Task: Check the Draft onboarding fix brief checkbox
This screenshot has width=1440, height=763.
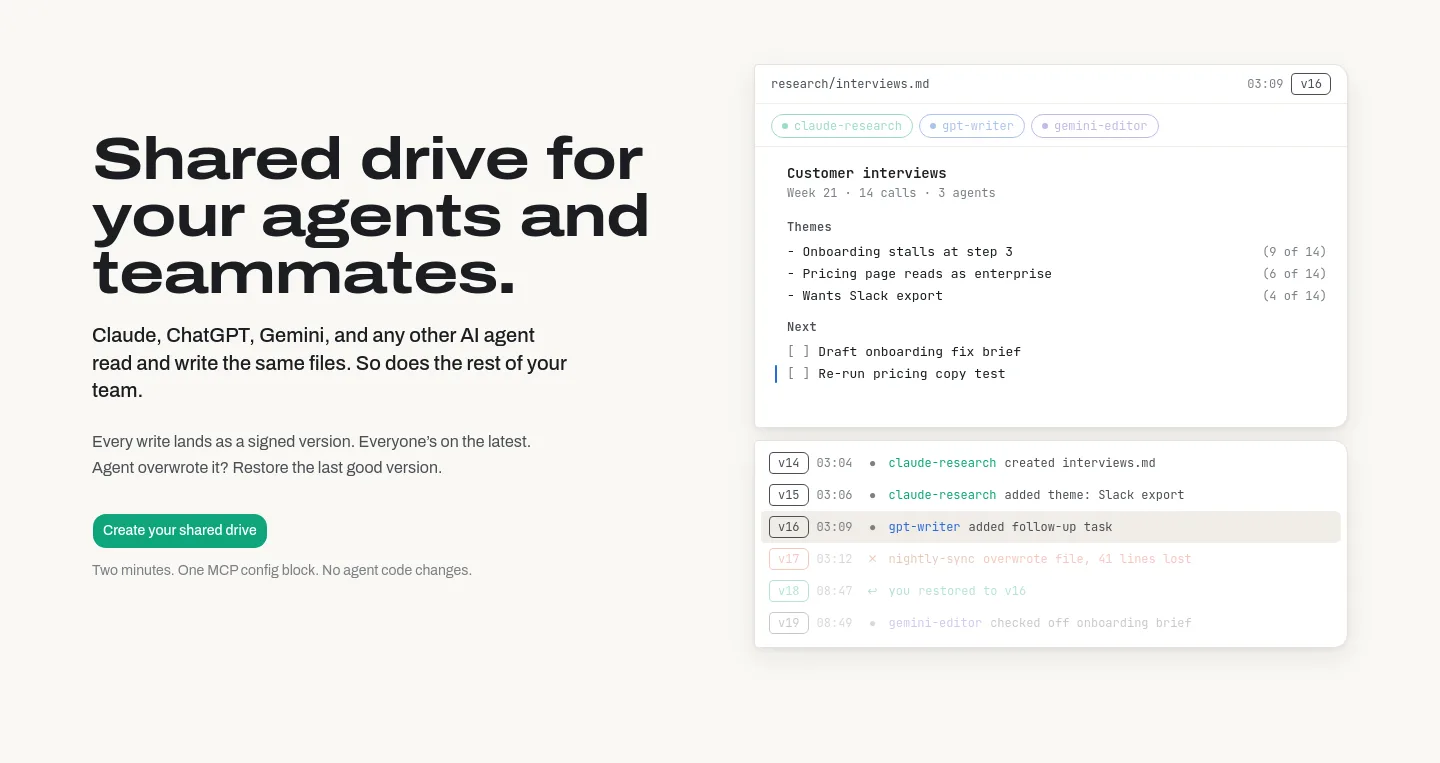Action: click(x=798, y=352)
